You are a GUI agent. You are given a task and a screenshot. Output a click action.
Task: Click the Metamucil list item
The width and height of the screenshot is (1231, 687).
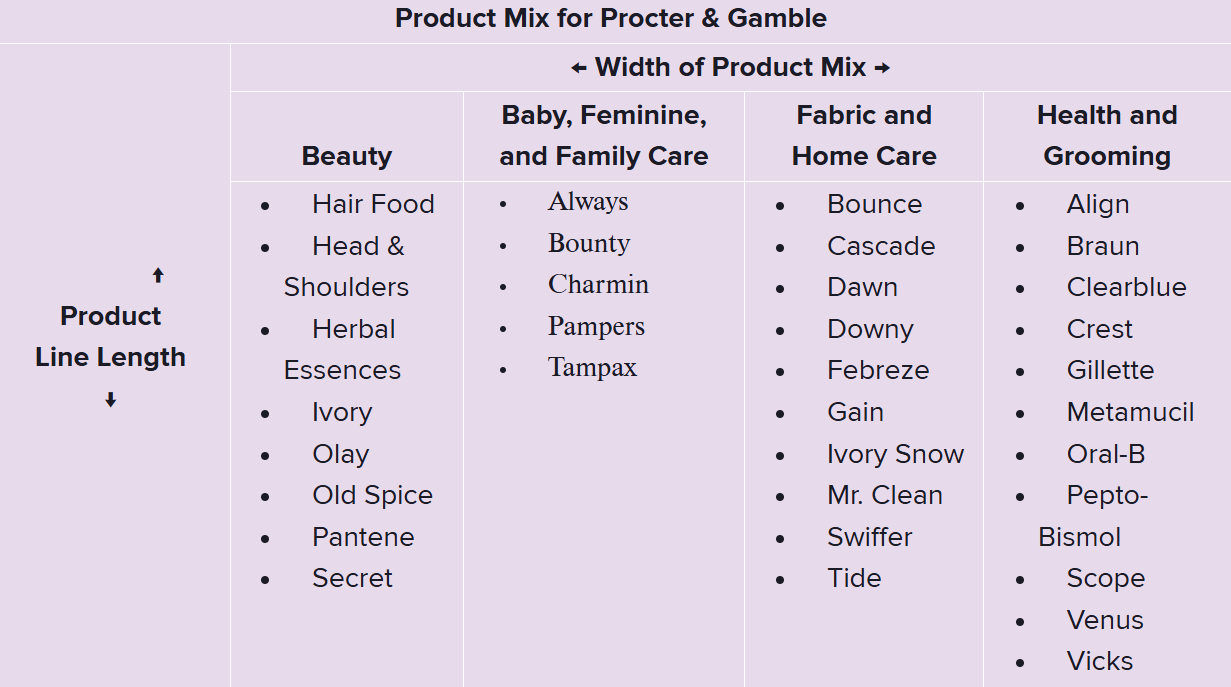[1130, 412]
